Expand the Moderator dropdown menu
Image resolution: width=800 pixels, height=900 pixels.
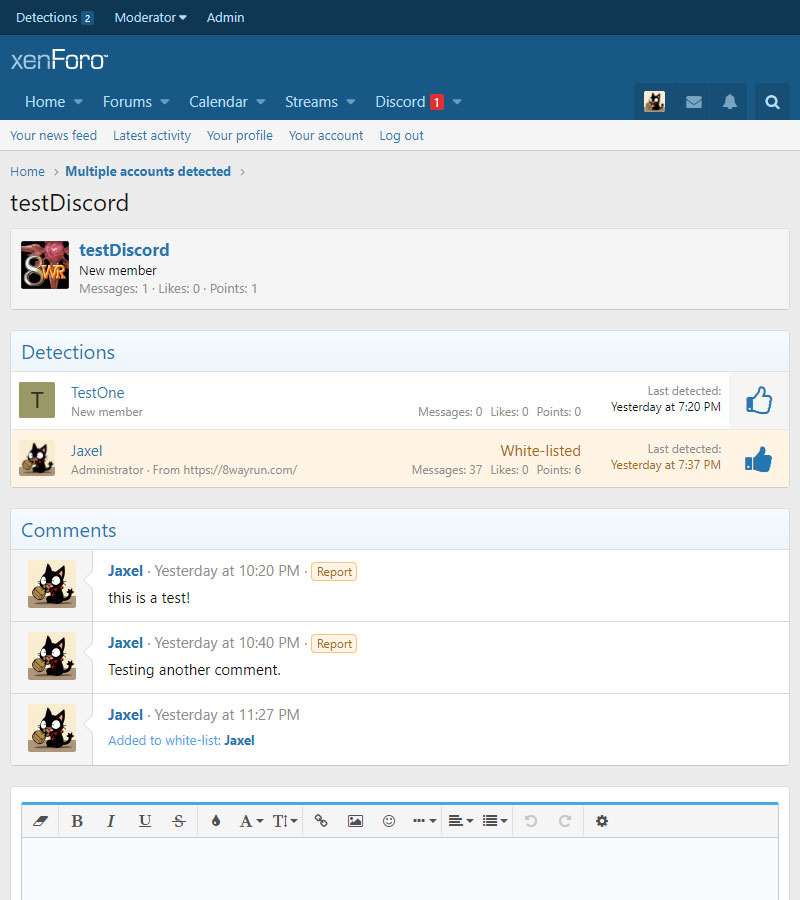(150, 17)
